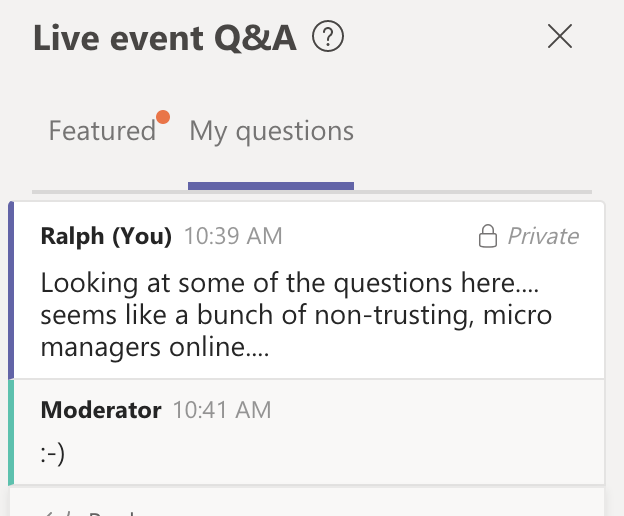Screen dimensions: 624x516
Task: Click the italic Private label
Action: (x=543, y=236)
